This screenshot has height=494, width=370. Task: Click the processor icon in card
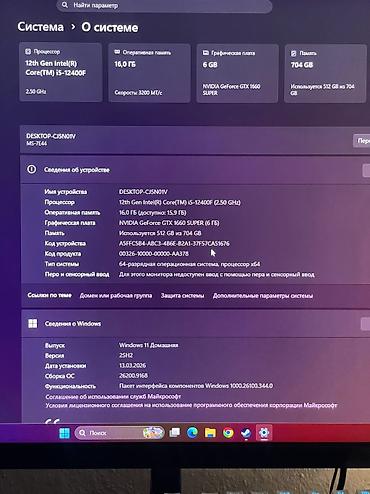pyautogui.click(x=28, y=51)
